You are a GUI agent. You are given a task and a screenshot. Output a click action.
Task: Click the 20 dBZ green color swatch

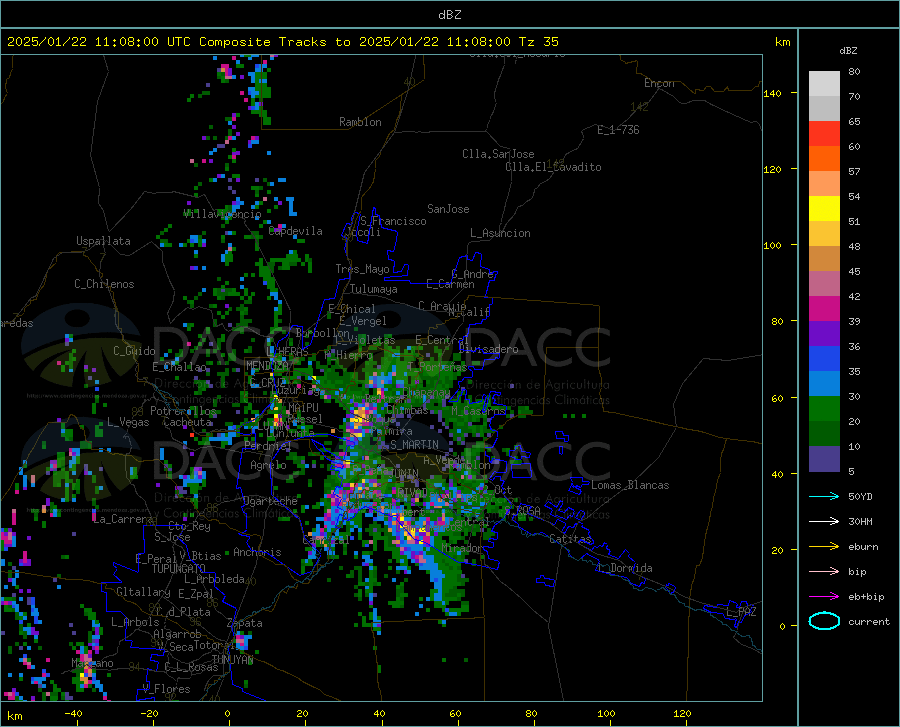[x=824, y=409]
